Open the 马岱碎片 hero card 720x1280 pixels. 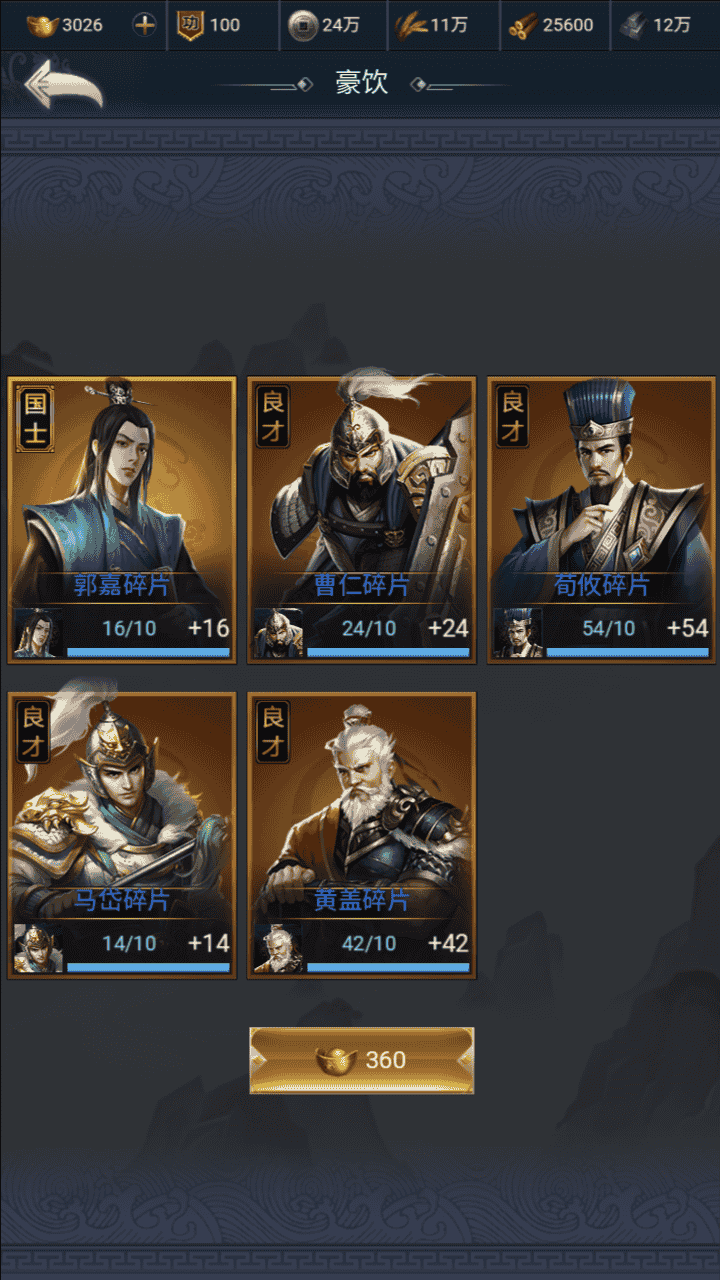tap(122, 835)
